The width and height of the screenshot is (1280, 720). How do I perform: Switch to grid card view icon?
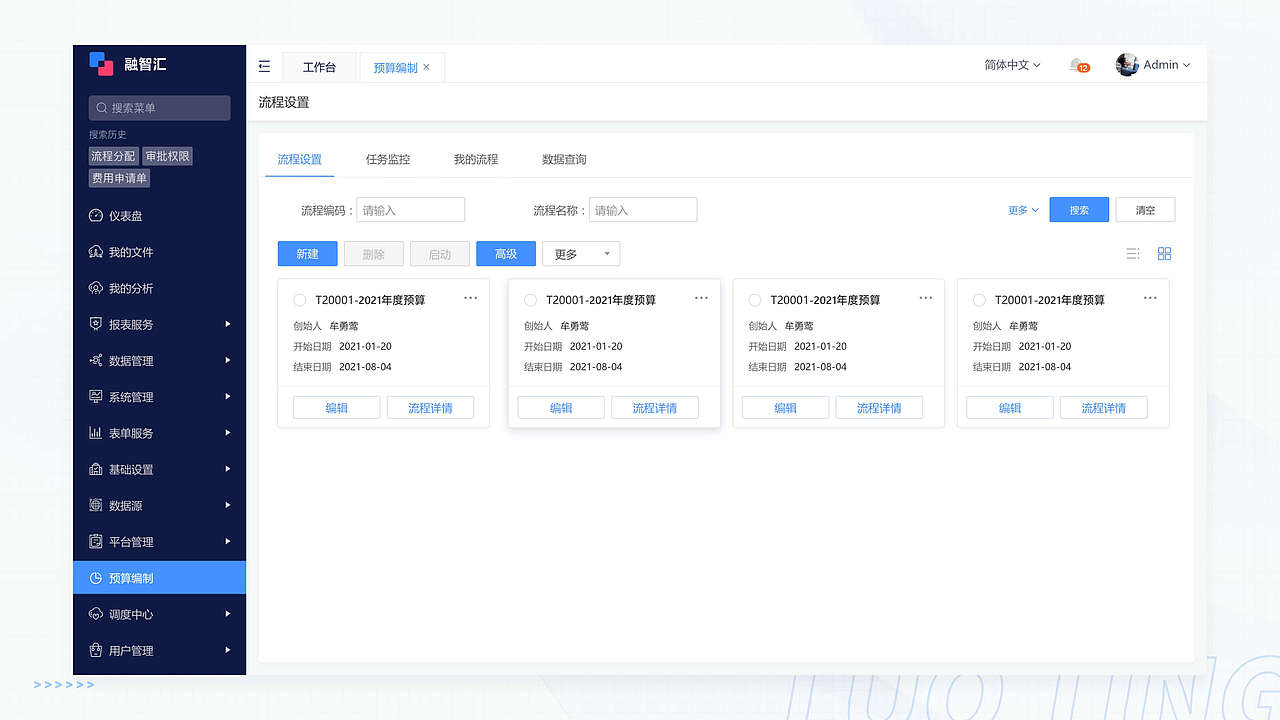(1164, 254)
